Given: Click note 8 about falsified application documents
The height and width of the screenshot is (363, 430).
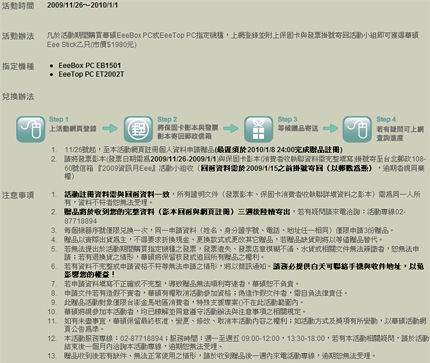Looking at the screenshot, I should pos(206,293).
